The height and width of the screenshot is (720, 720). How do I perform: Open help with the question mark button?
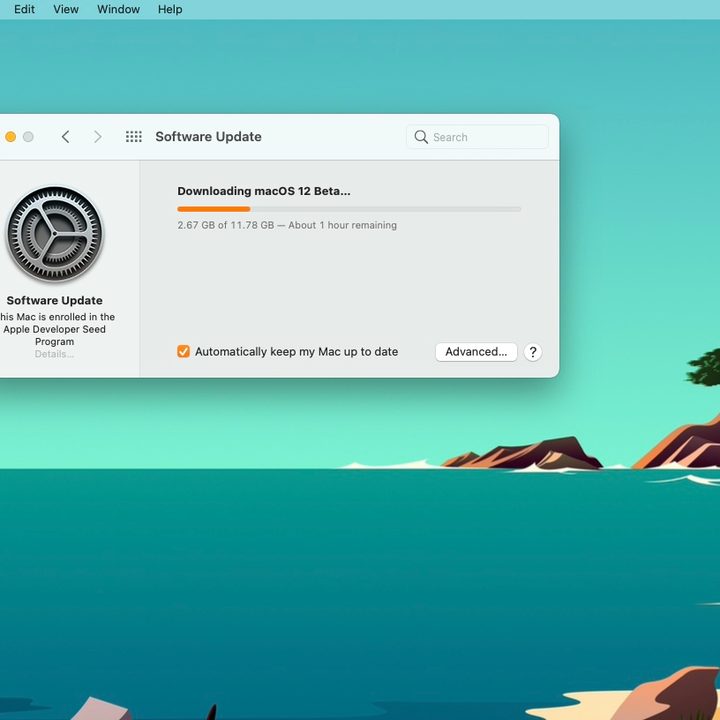coord(533,352)
